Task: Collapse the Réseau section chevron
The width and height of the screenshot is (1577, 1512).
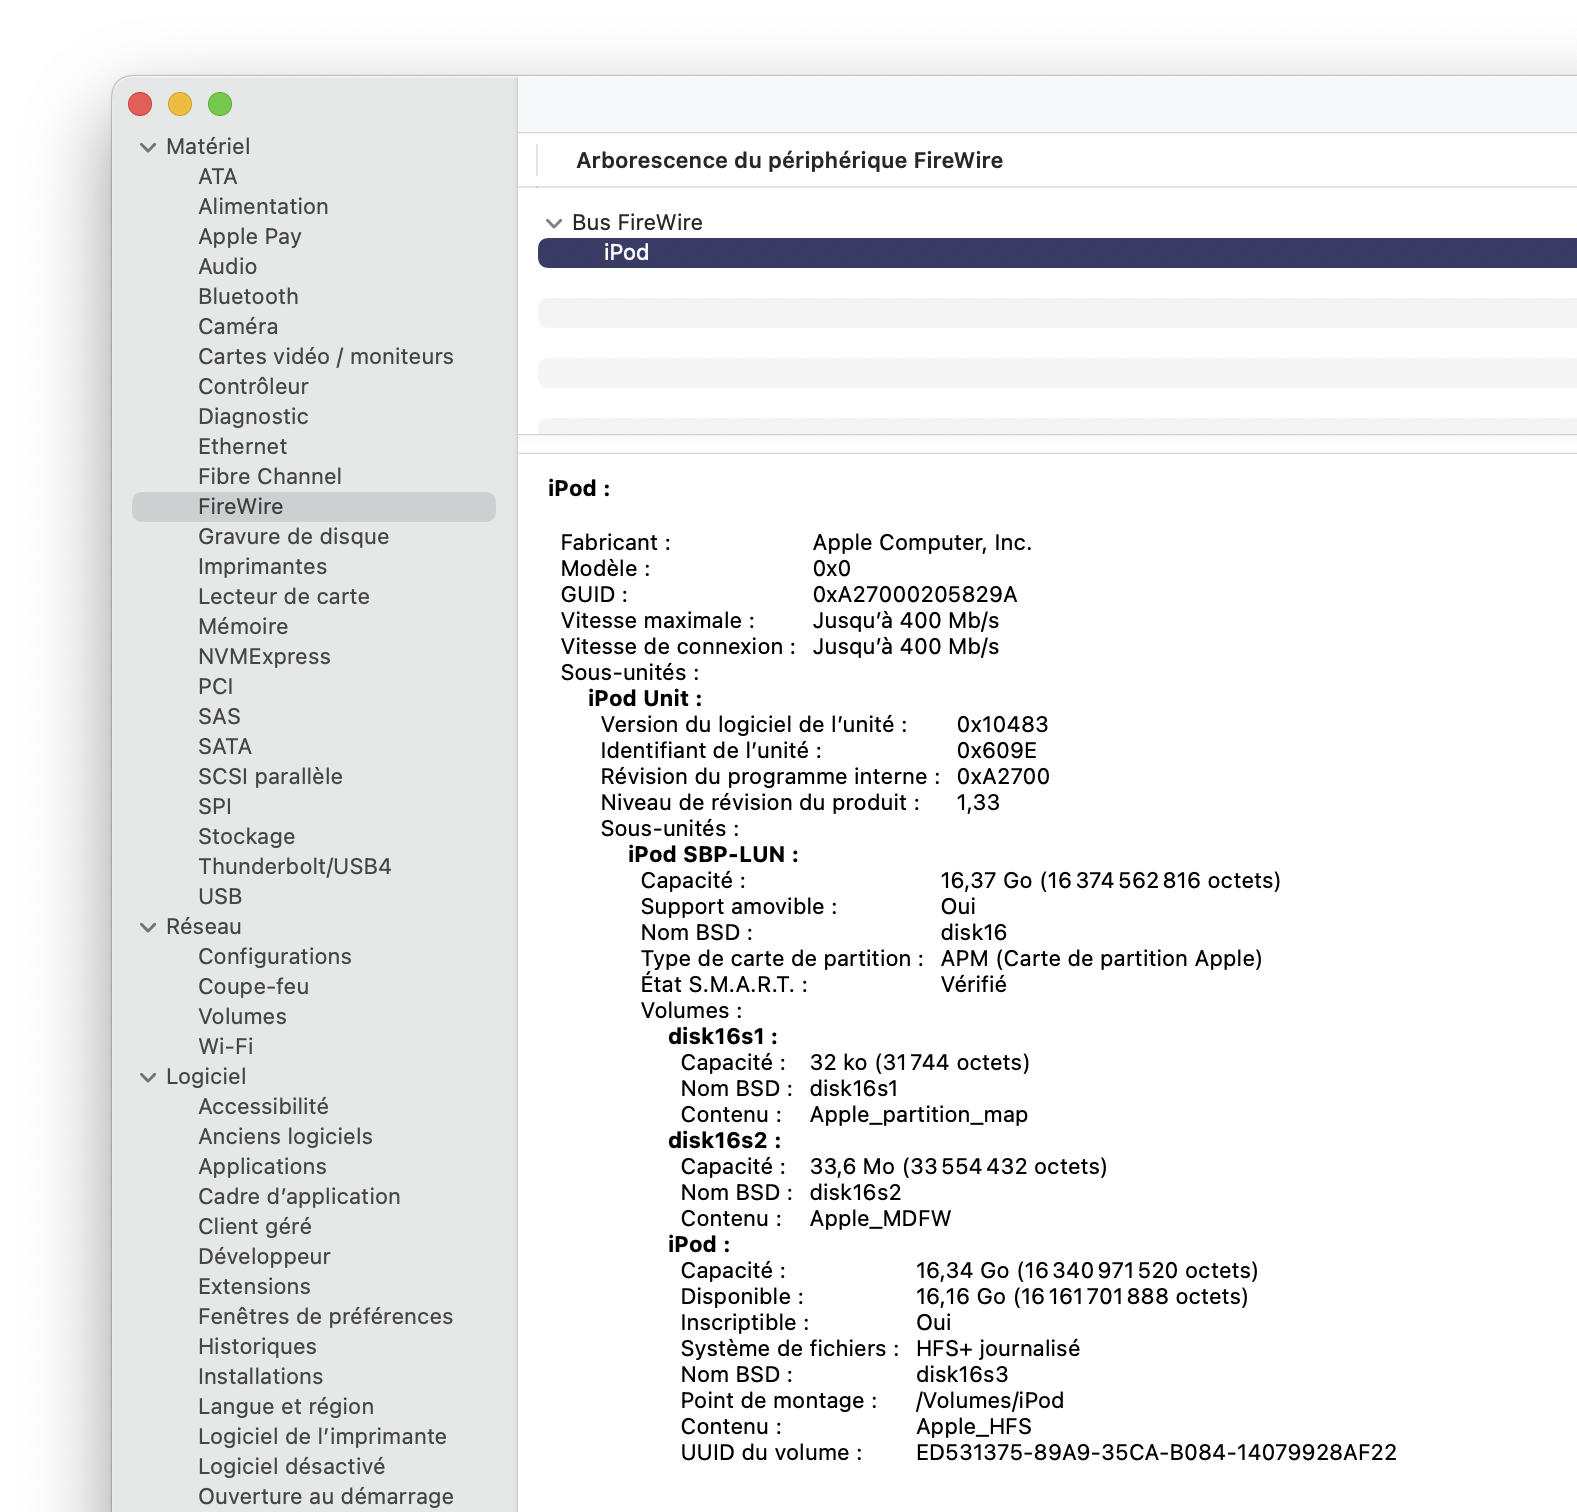Action: (148, 927)
